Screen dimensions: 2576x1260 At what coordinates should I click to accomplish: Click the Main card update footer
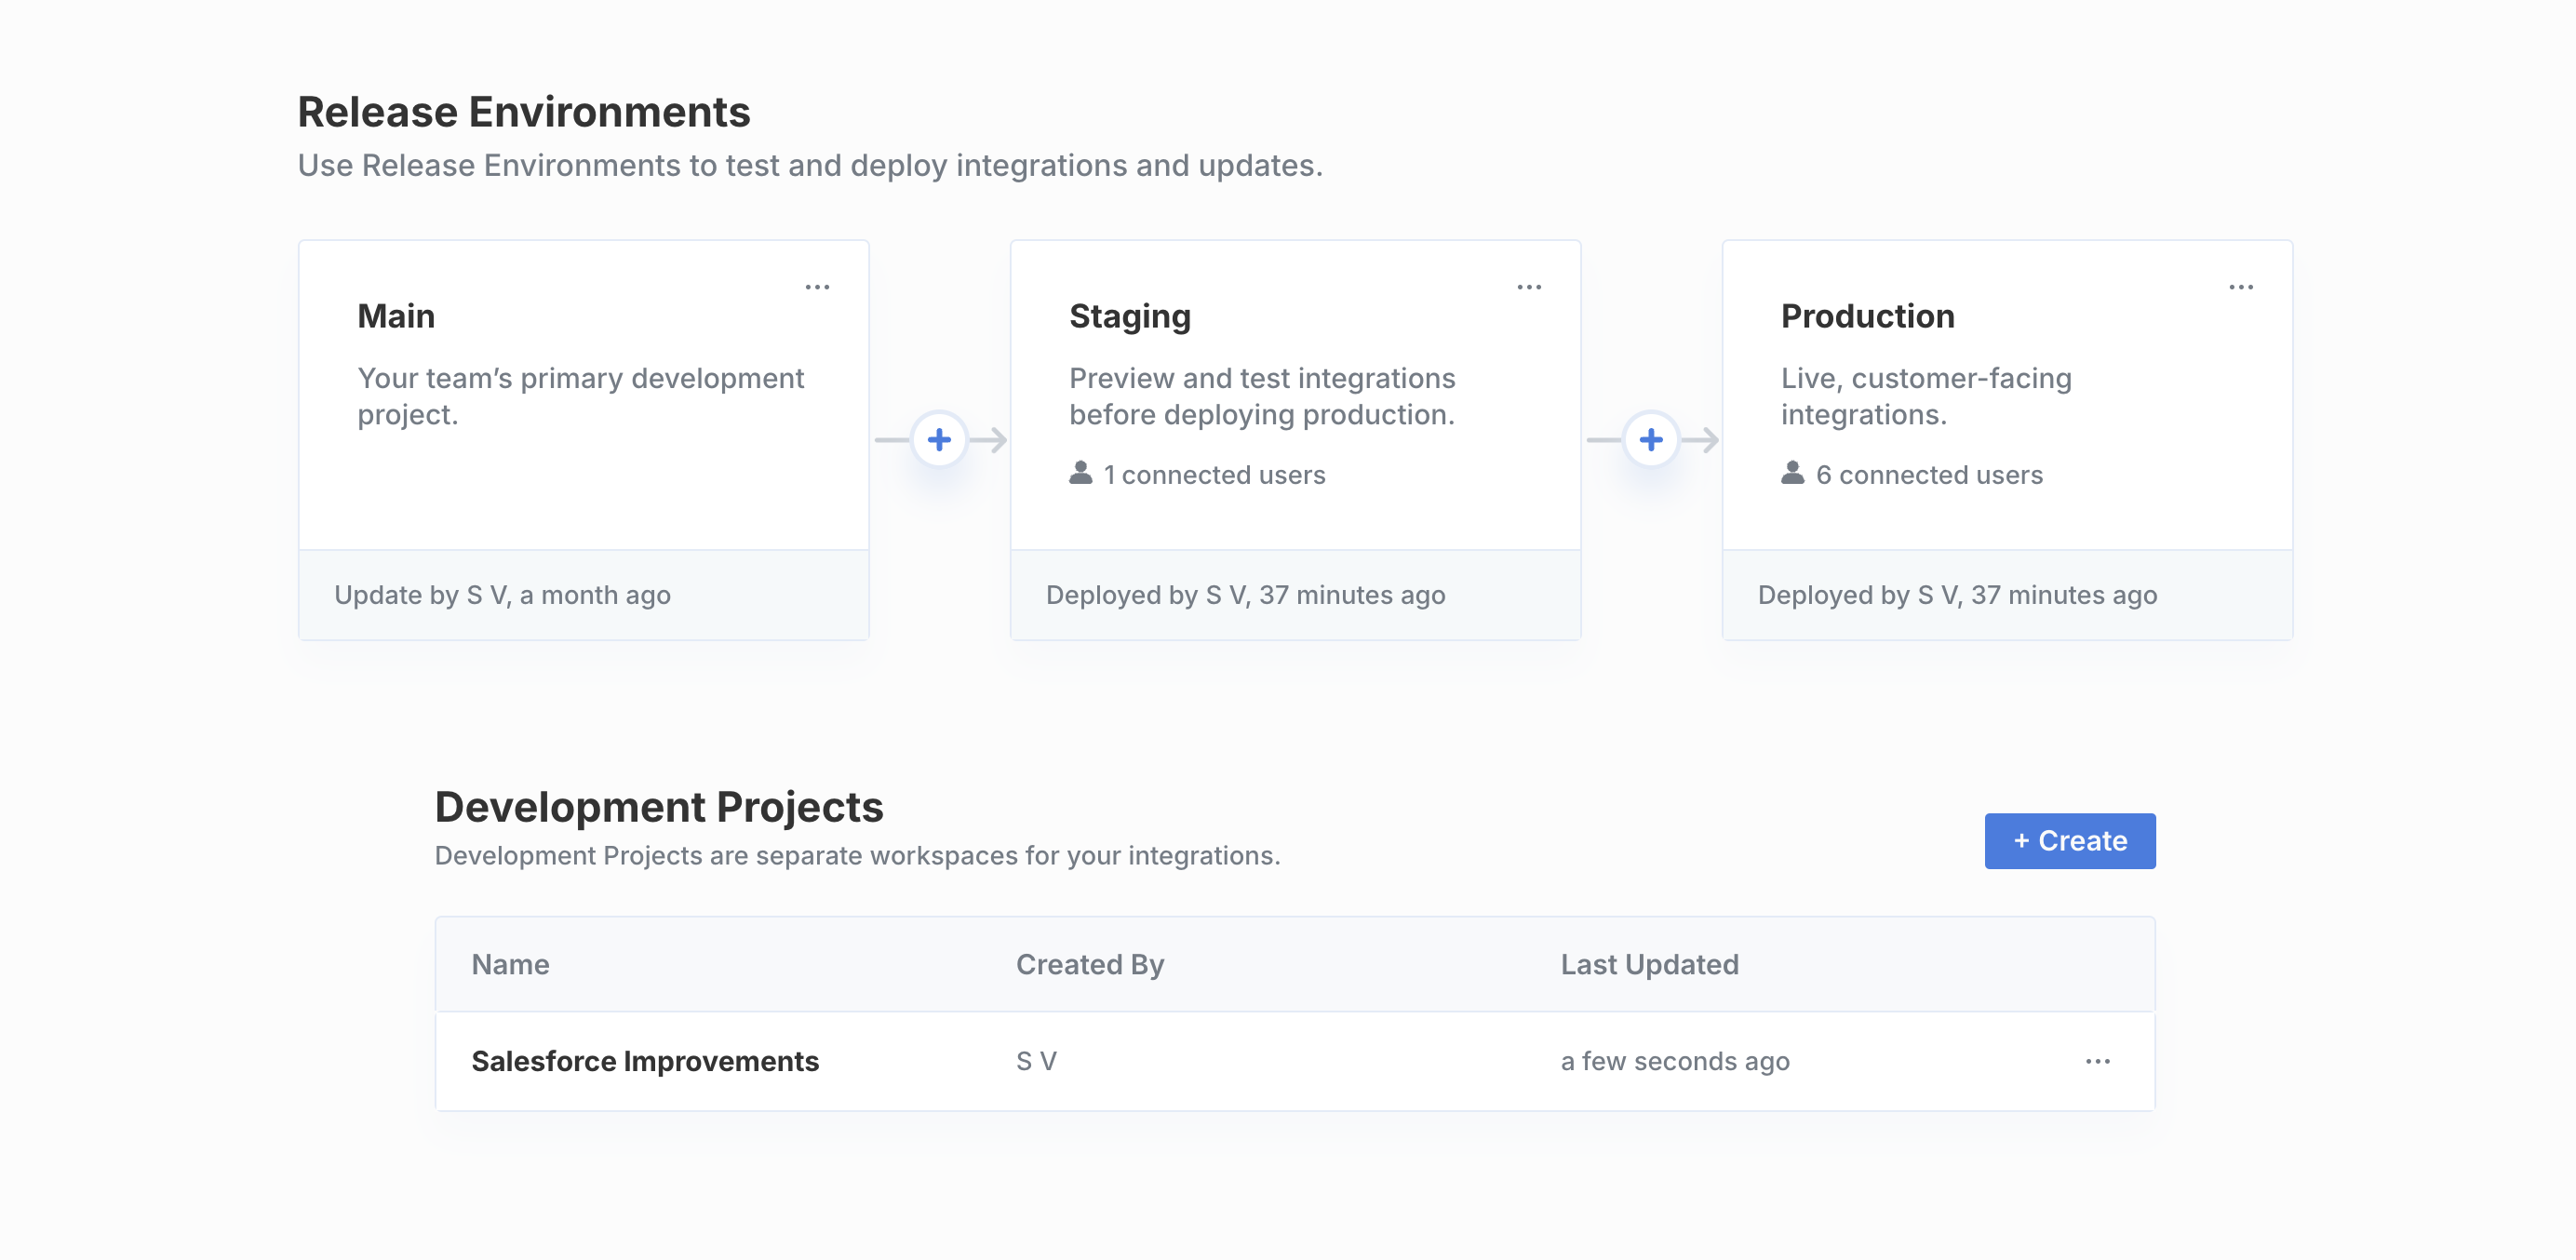pos(583,595)
